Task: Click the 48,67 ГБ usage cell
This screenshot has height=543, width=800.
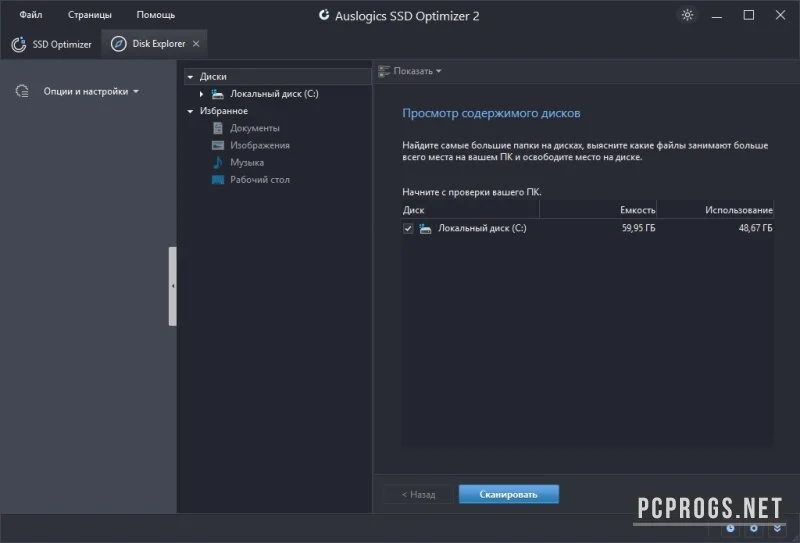Action: coord(755,228)
